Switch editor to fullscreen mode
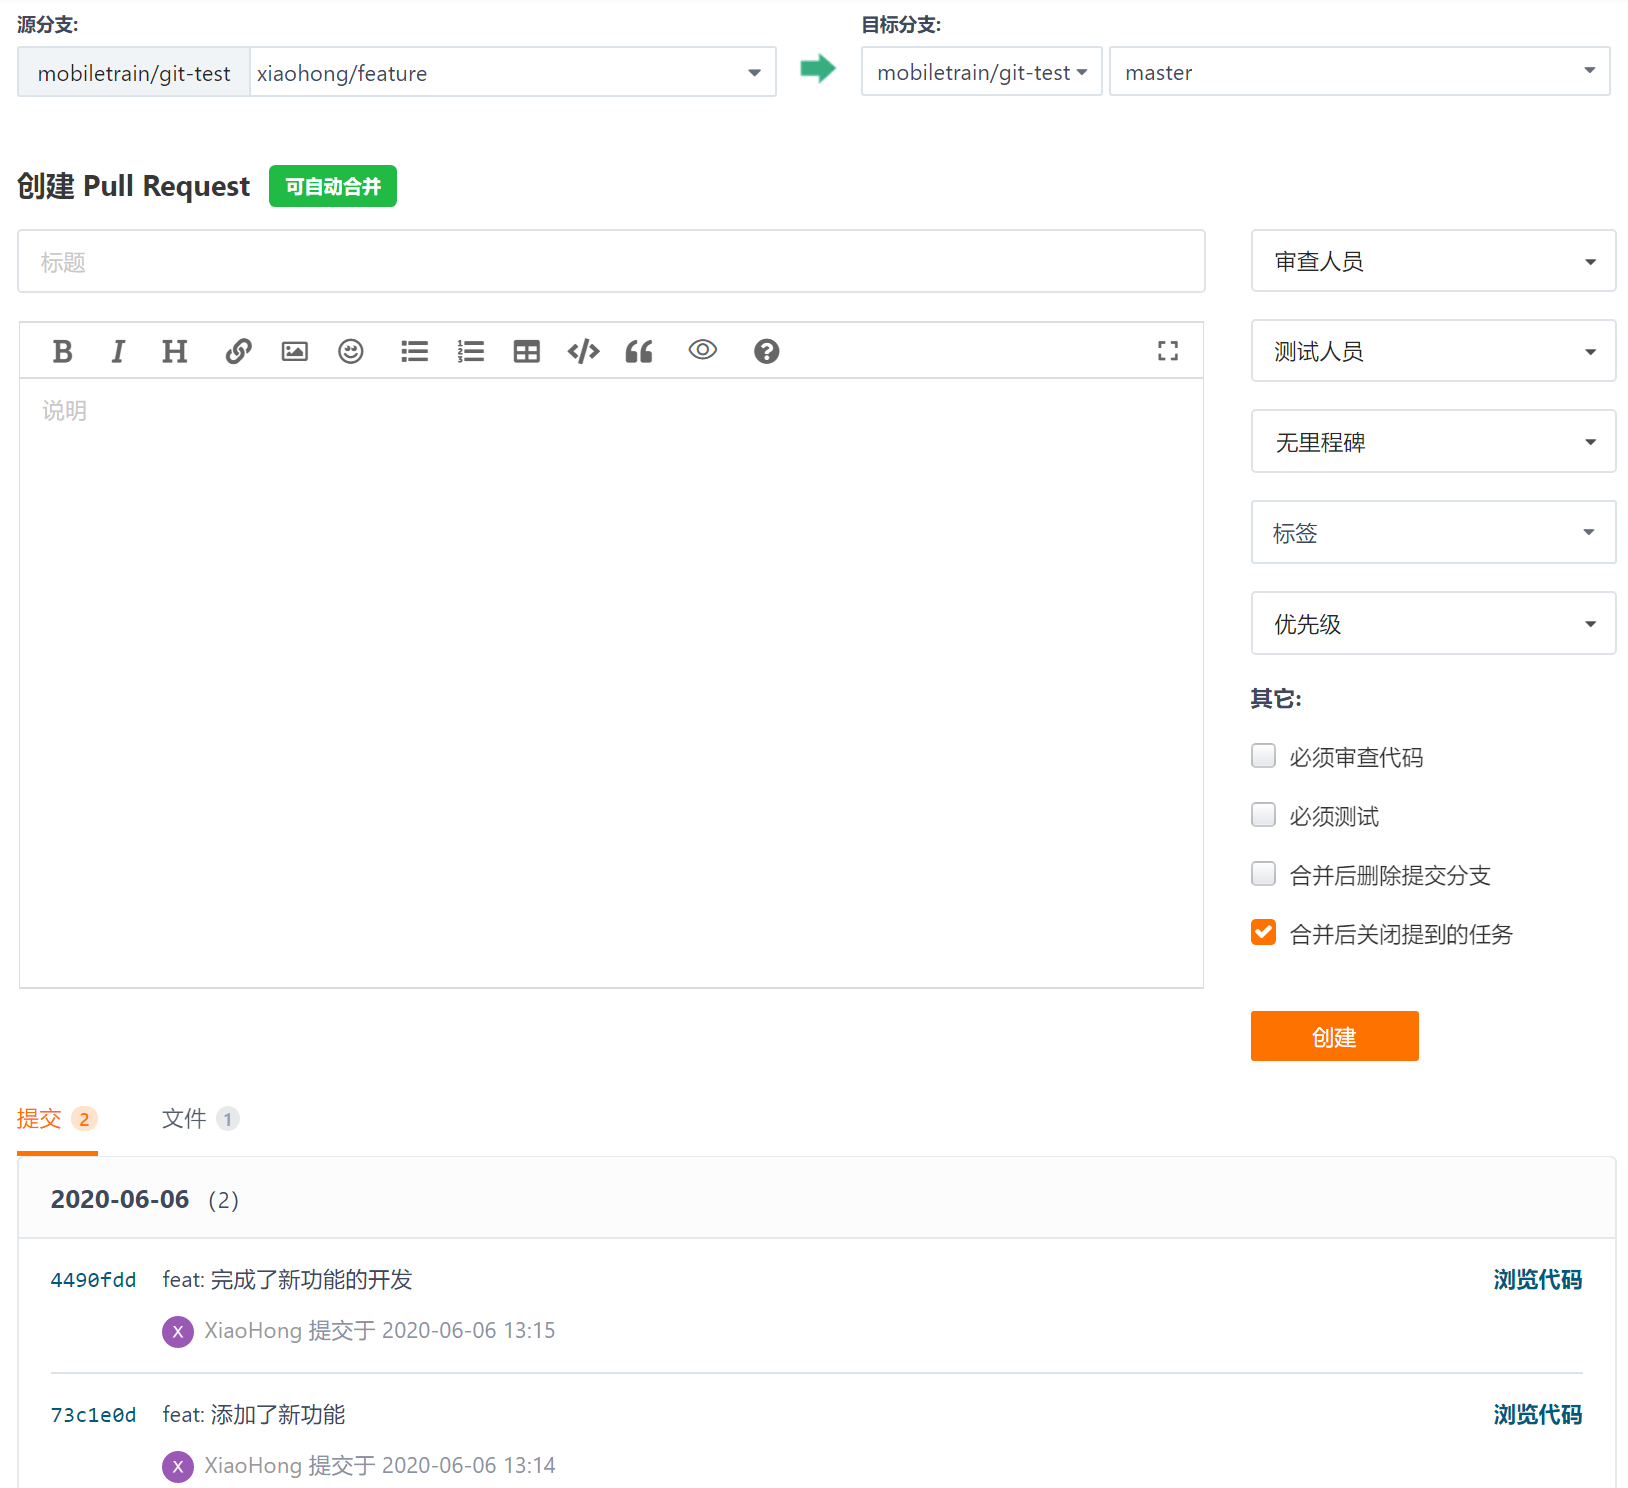Screen dimensions: 1628x1488 [1167, 351]
